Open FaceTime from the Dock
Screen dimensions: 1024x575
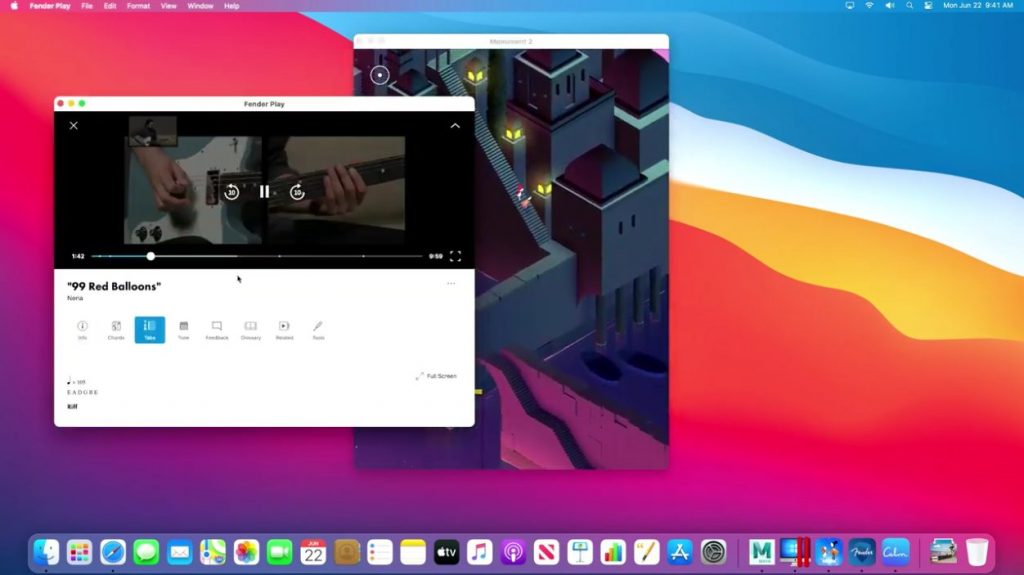click(280, 553)
